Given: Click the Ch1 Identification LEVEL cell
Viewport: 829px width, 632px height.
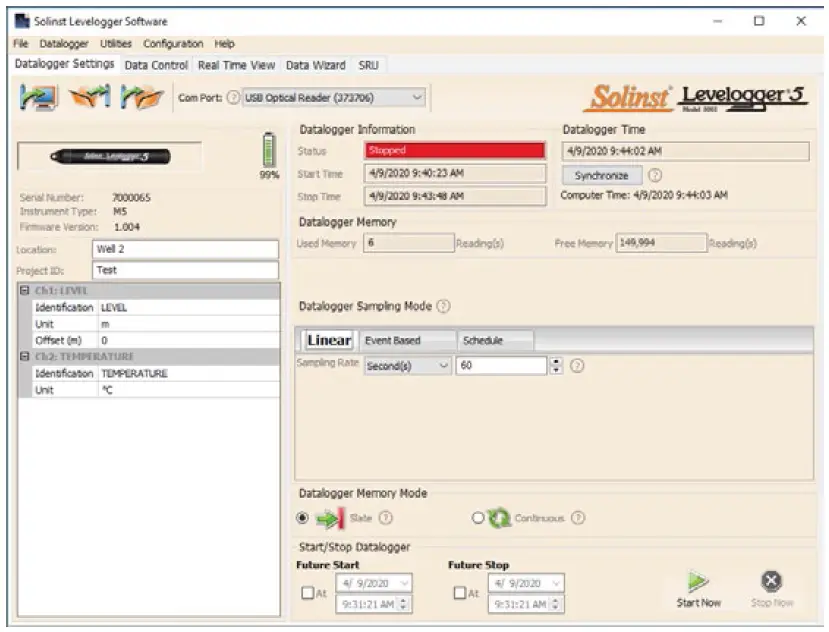Looking at the screenshot, I should [x=188, y=307].
